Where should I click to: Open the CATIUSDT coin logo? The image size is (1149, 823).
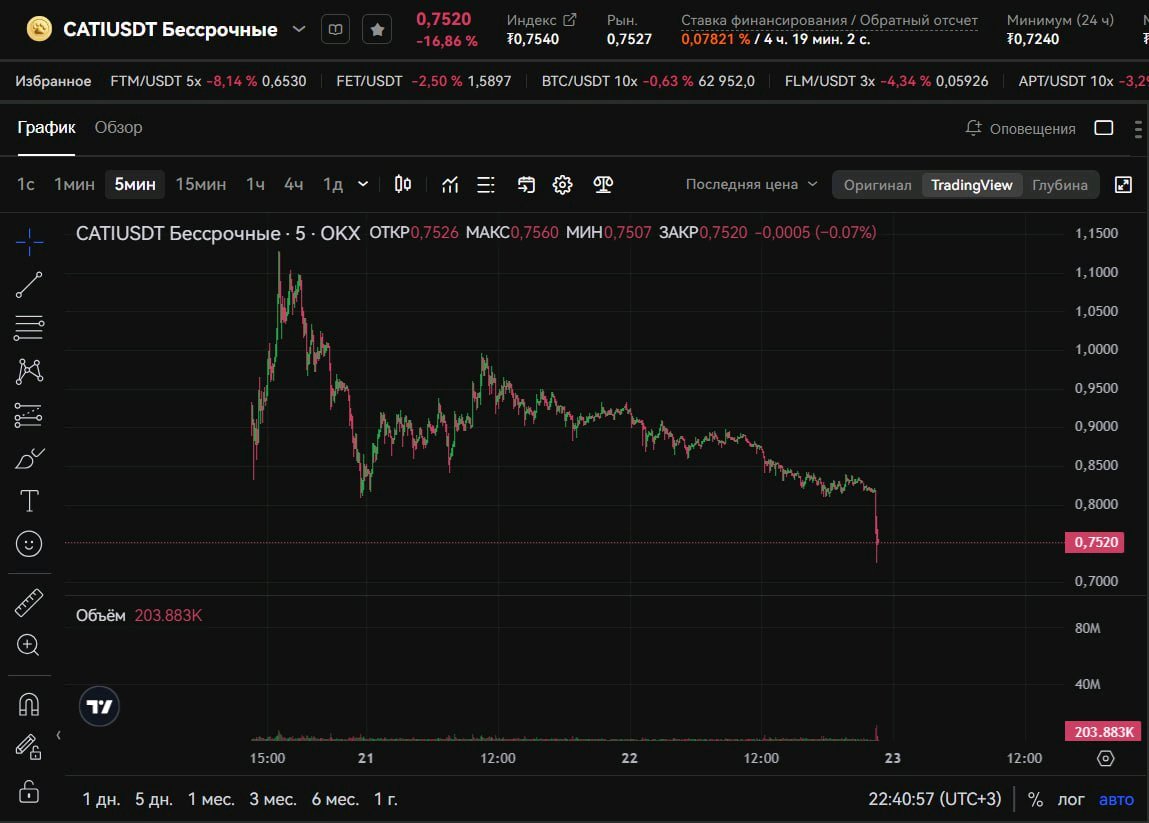pyautogui.click(x=40, y=29)
